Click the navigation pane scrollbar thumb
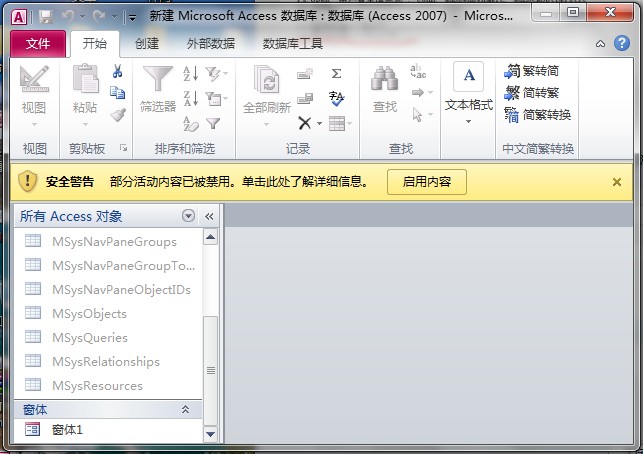This screenshot has height=454, width=643. [x=210, y=371]
